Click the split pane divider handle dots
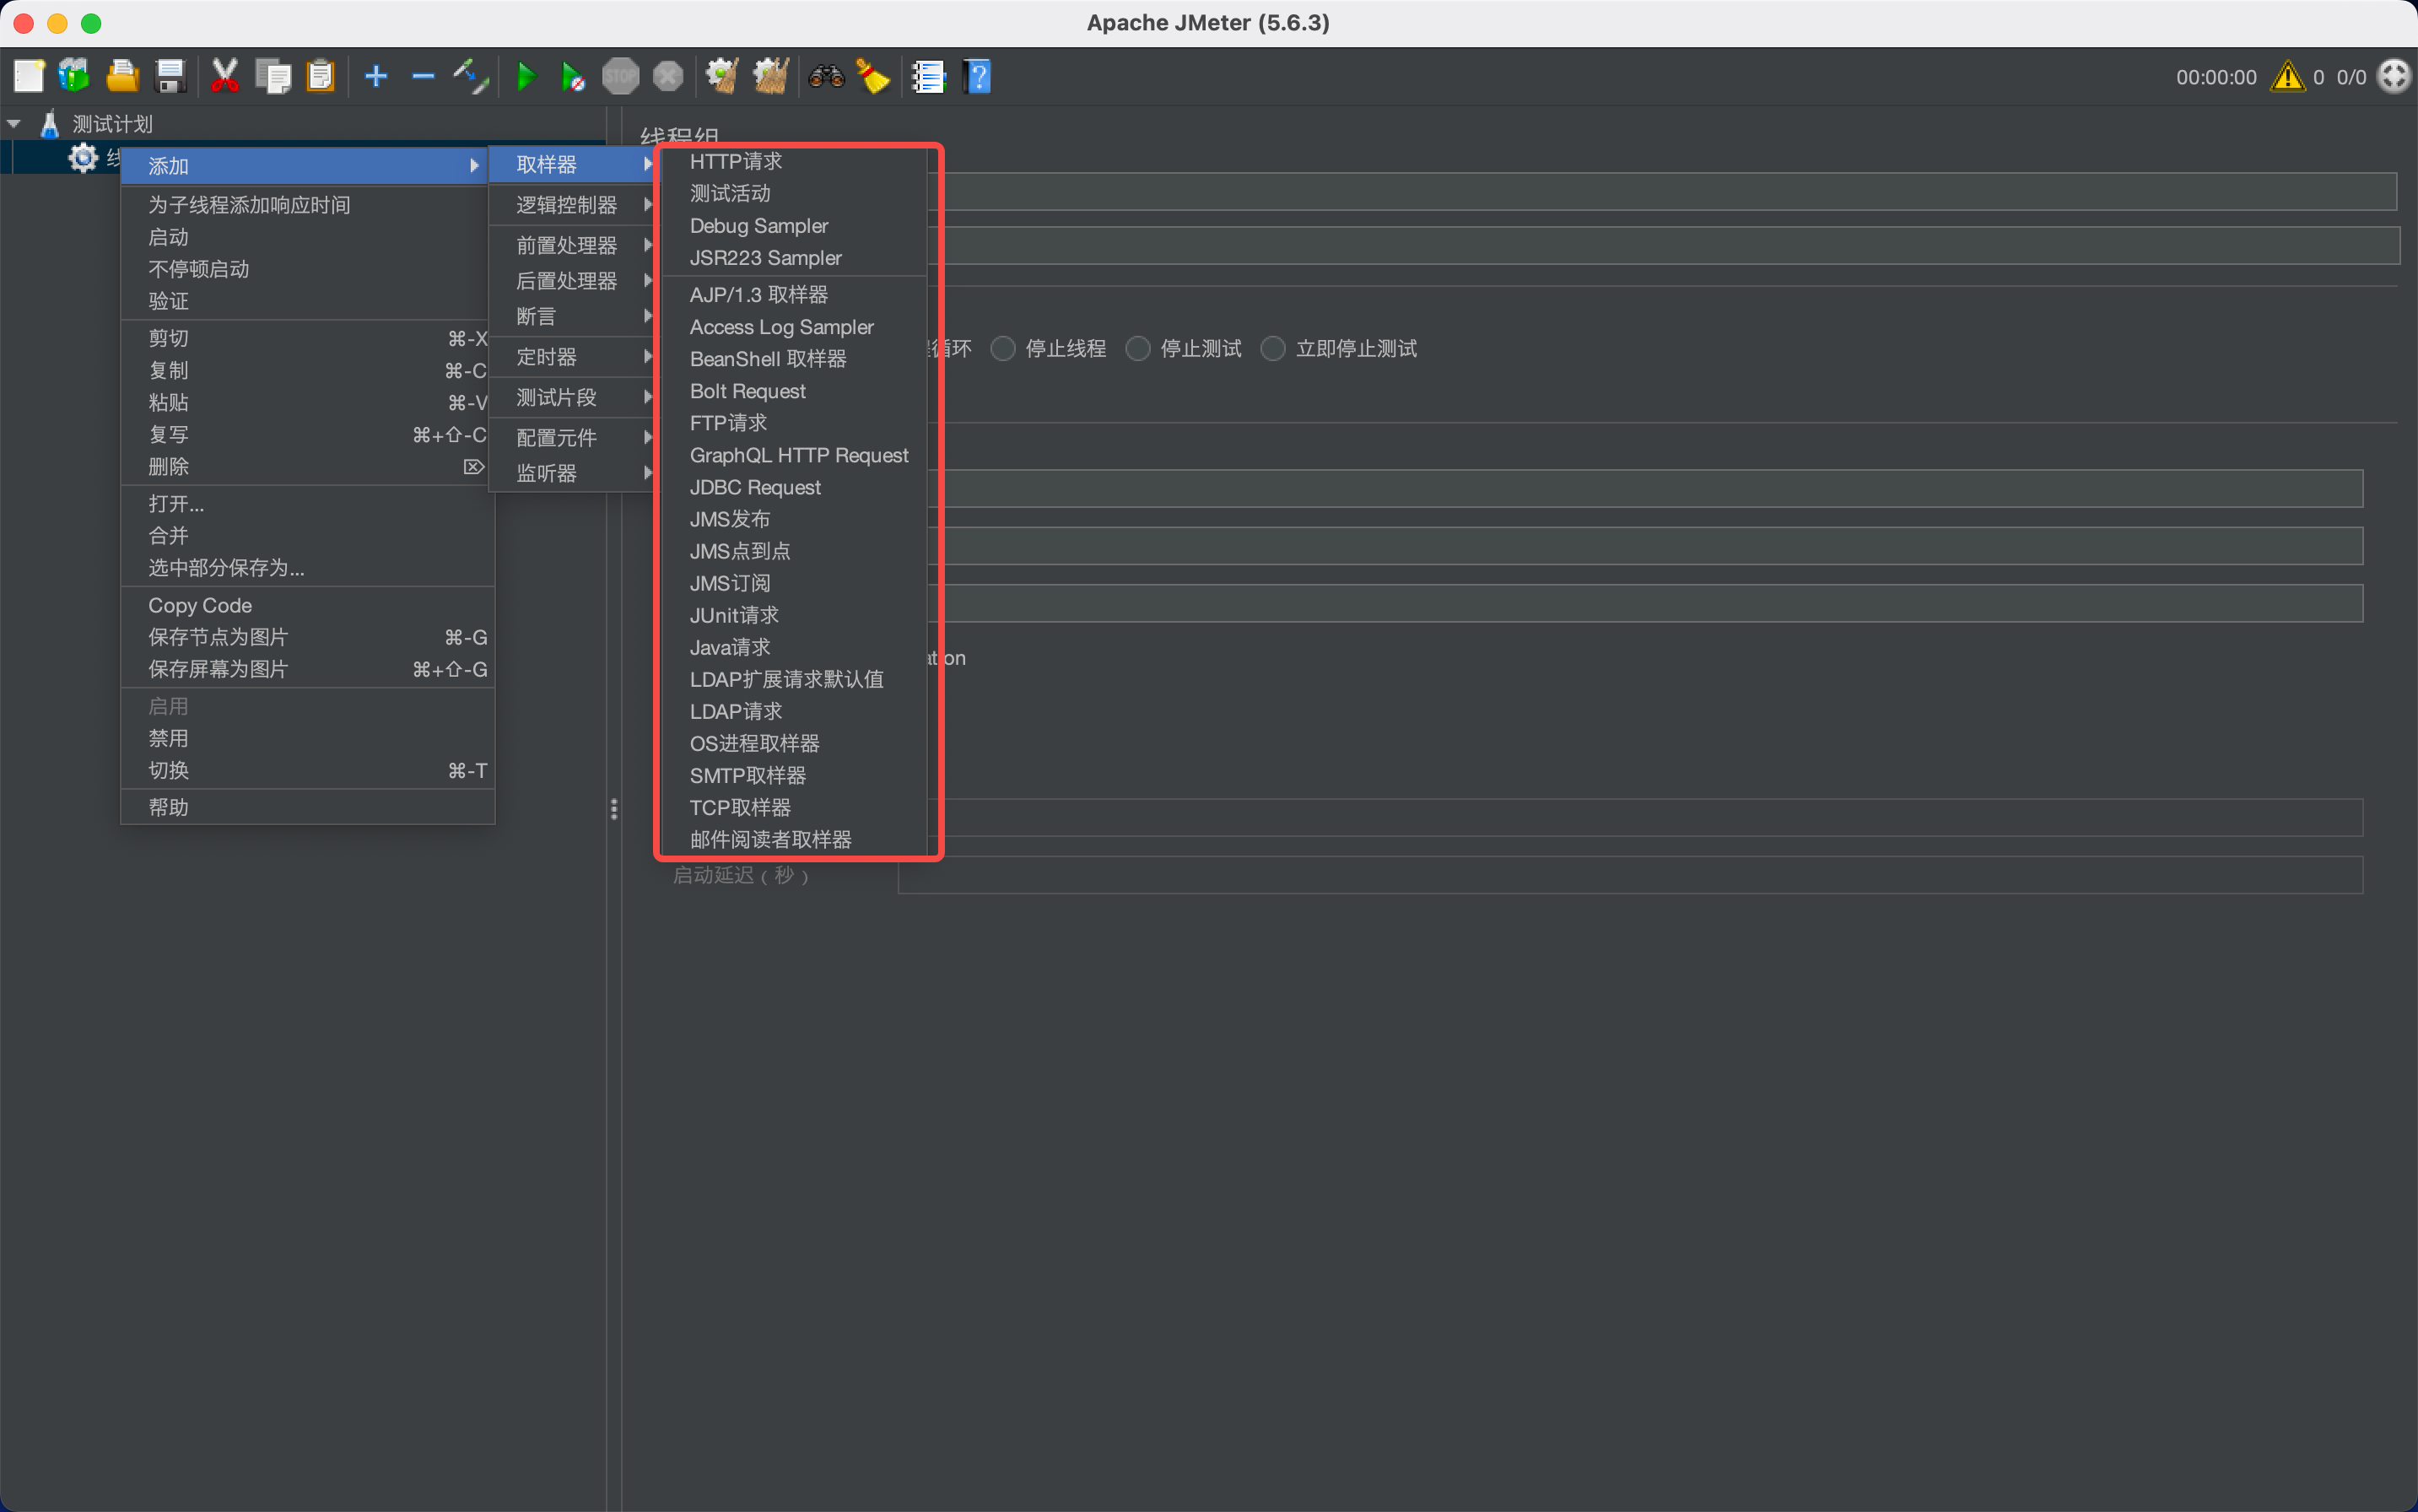Screen dimensions: 2418x1512 pos(614,809)
